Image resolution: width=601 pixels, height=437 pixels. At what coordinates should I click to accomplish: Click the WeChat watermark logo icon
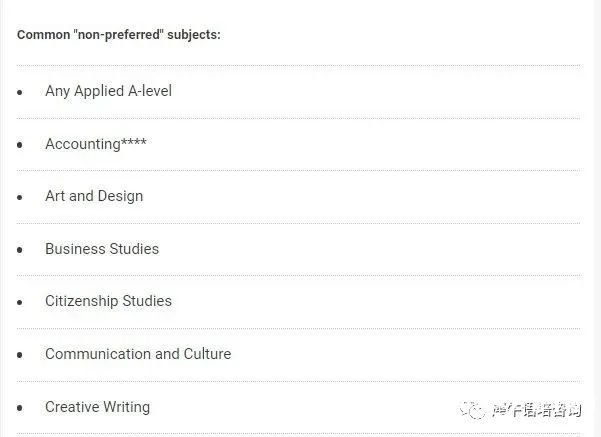[x=472, y=410]
